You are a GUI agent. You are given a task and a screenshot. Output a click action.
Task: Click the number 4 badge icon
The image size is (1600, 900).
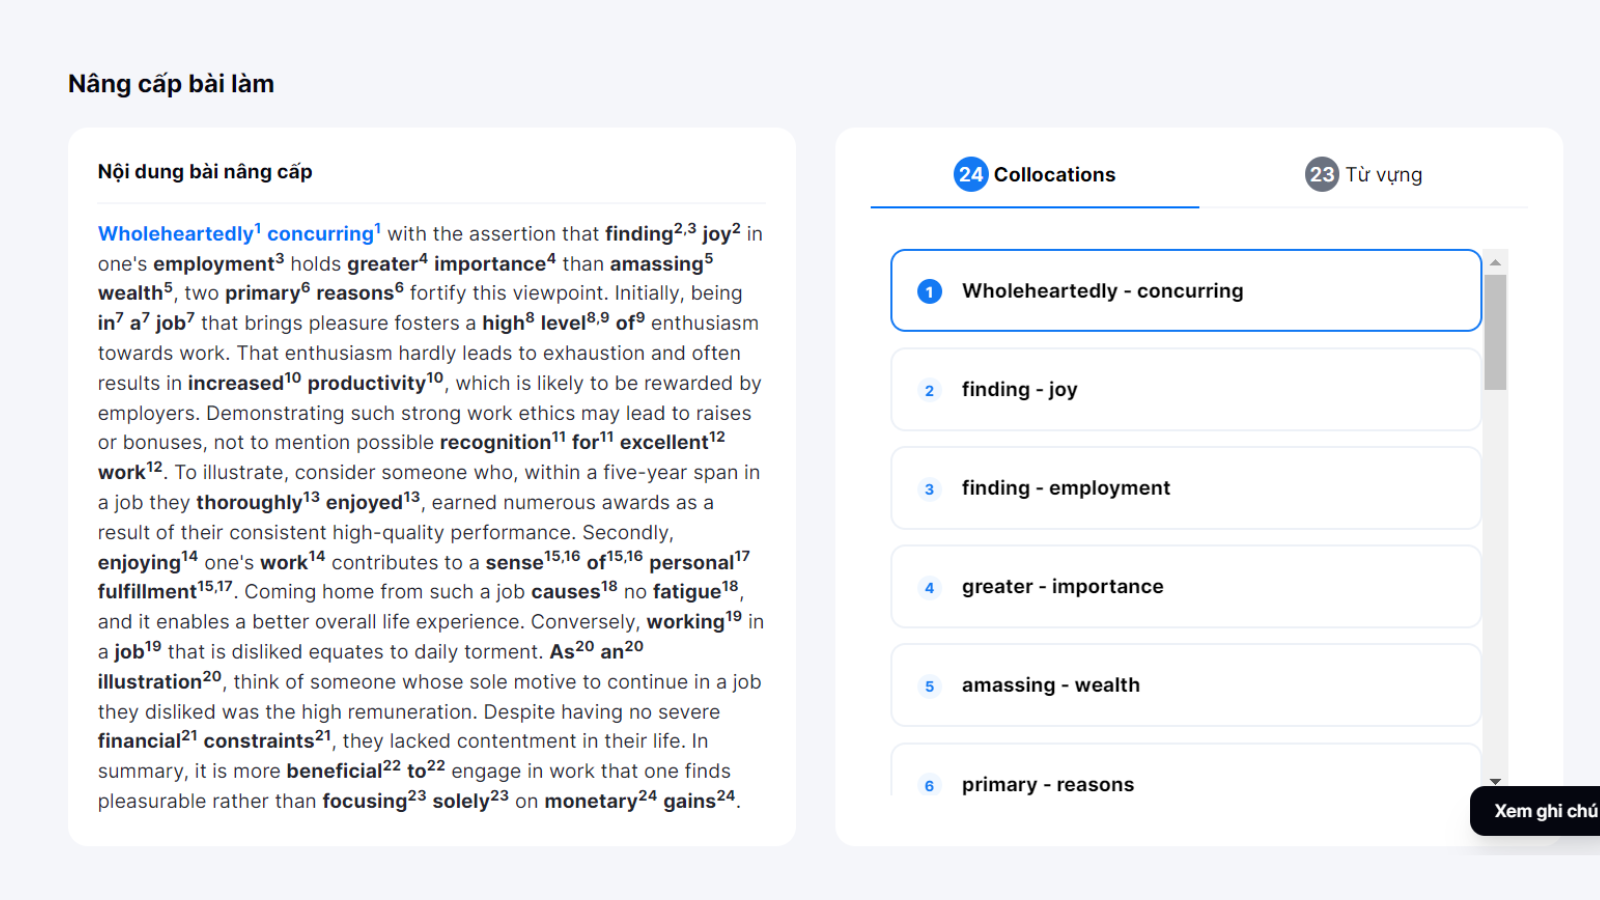click(929, 588)
